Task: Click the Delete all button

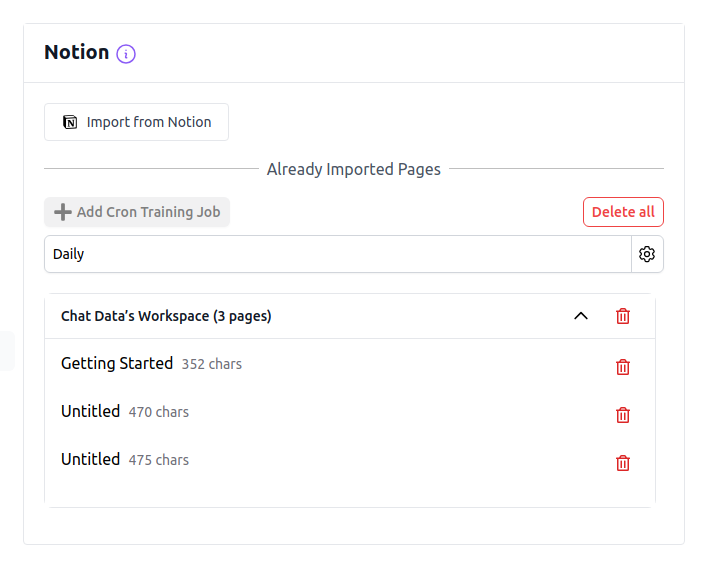Action: 623,212
